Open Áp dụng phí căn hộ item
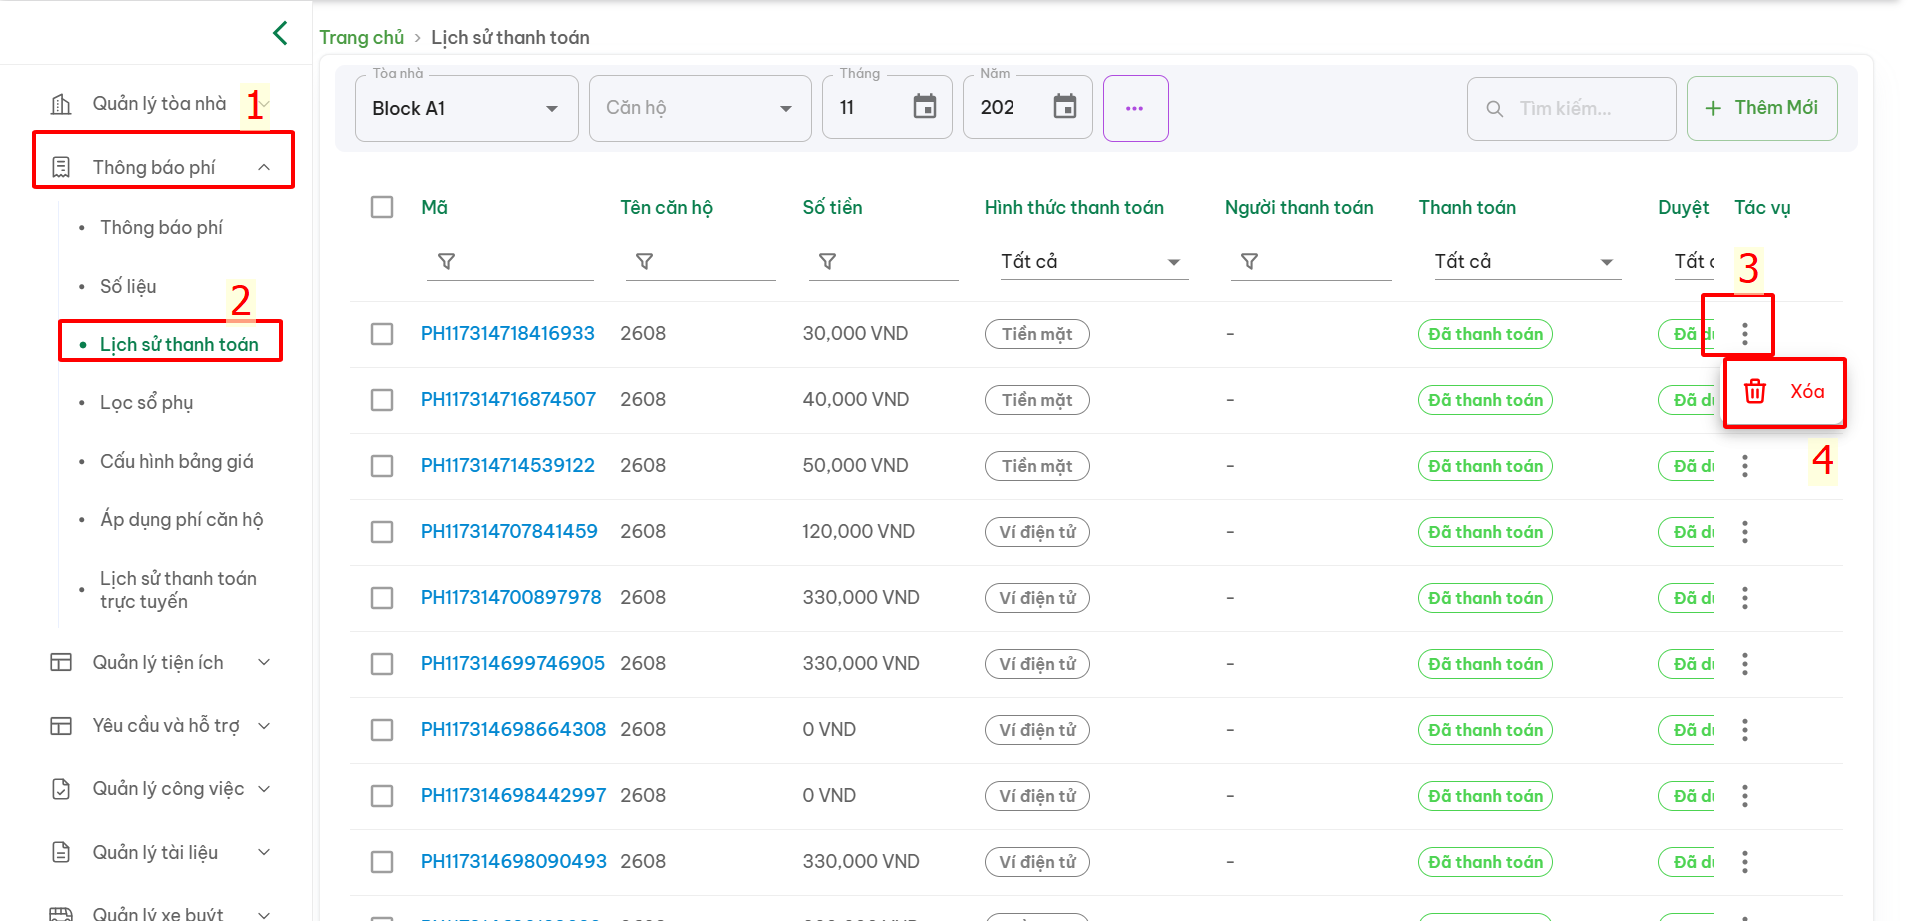This screenshot has width=1920, height=921. pyautogui.click(x=182, y=520)
